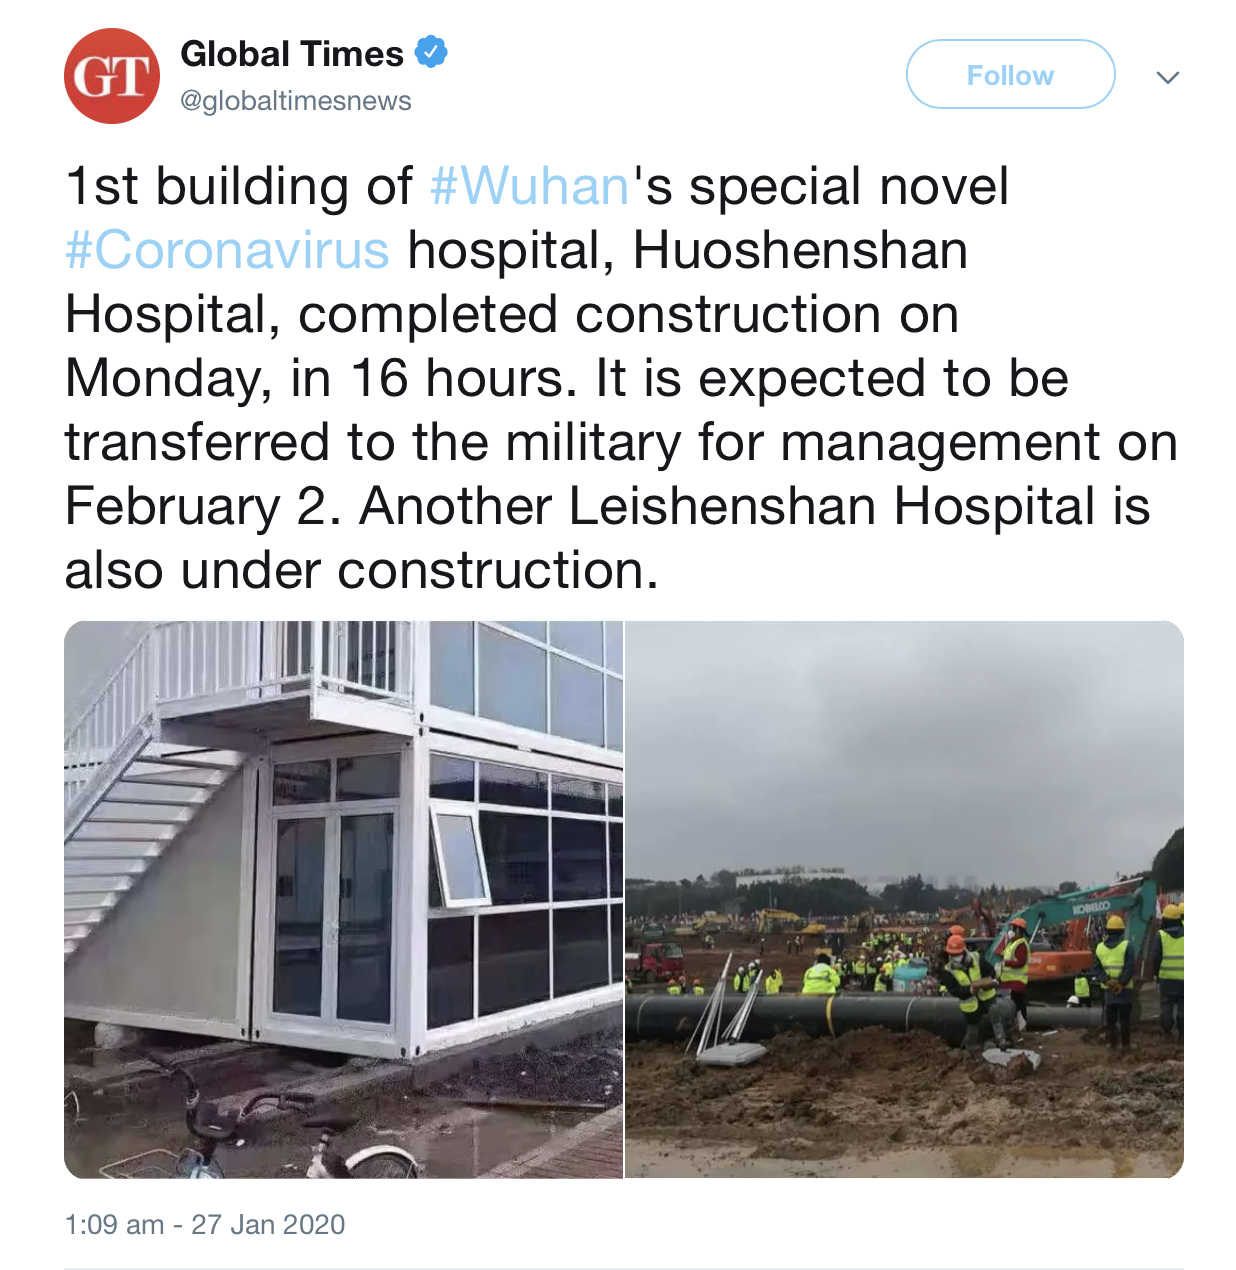
Task: View the prefab building photo
Action: click(343, 899)
